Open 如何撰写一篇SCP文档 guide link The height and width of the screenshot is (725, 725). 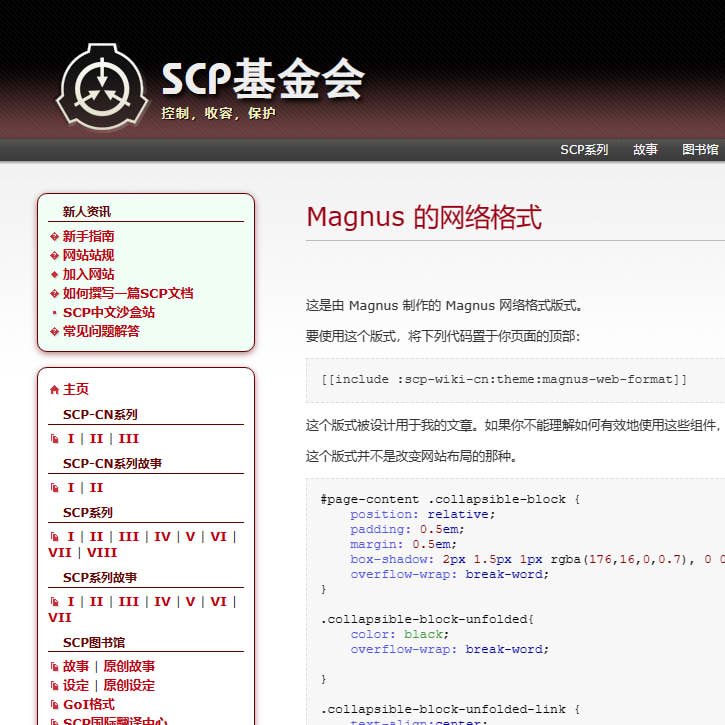point(128,293)
